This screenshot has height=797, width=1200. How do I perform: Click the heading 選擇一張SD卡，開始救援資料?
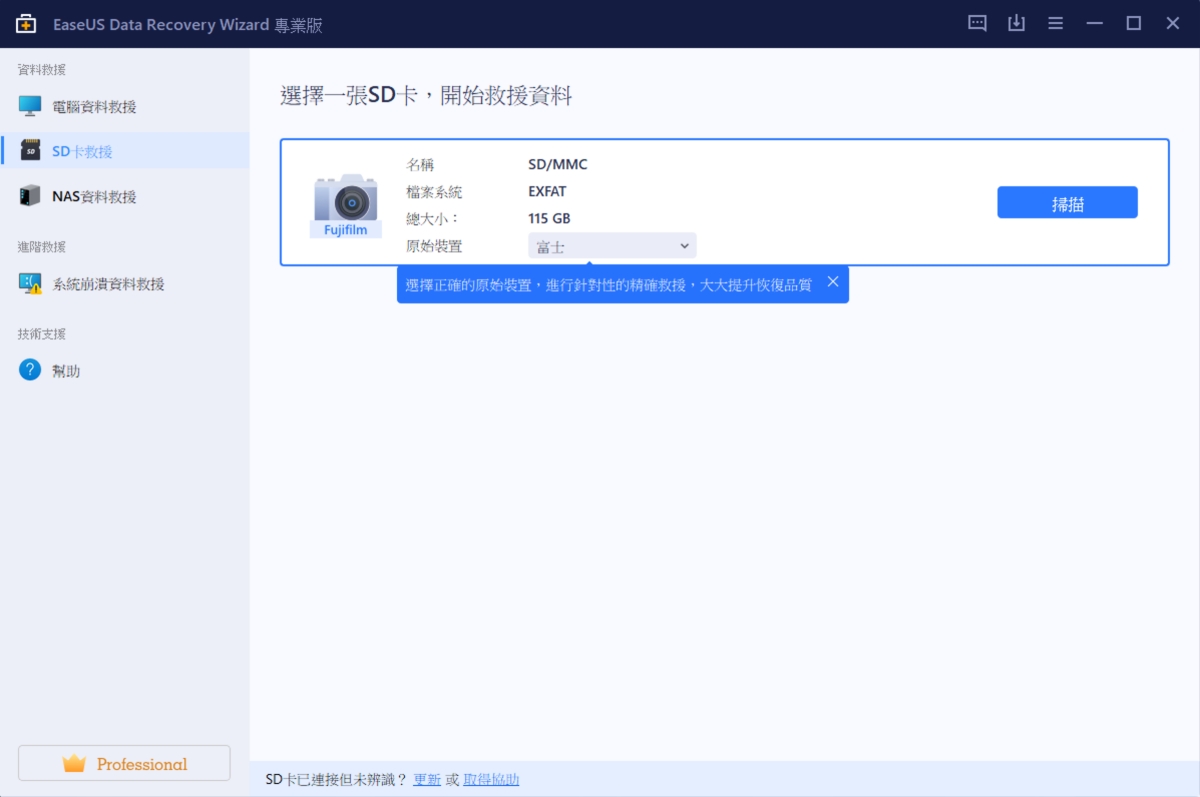426,96
